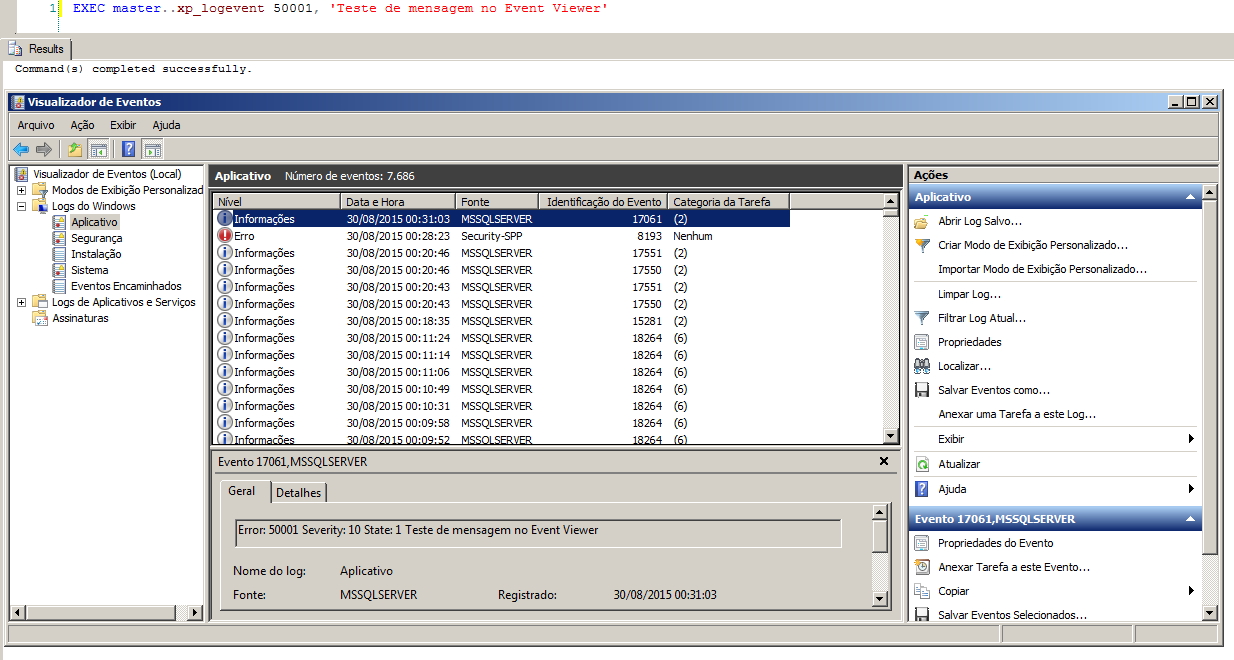This screenshot has width=1234, height=660.
Task: Toggle the Action Pane toolbar icon
Action: click(152, 149)
